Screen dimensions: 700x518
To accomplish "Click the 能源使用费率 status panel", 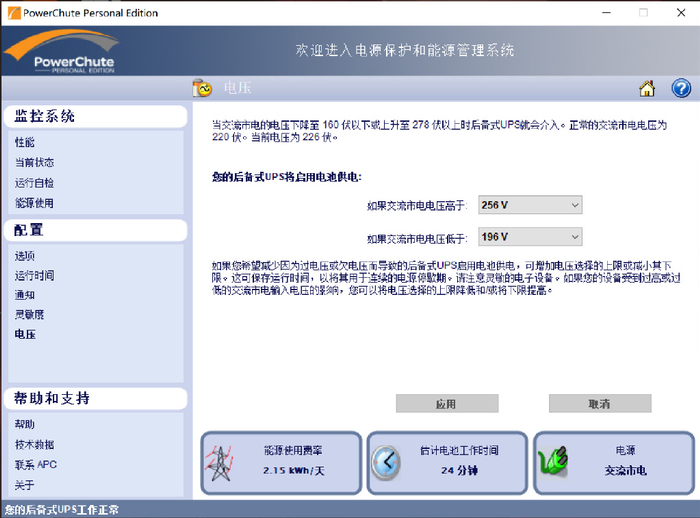I will click(x=281, y=463).
